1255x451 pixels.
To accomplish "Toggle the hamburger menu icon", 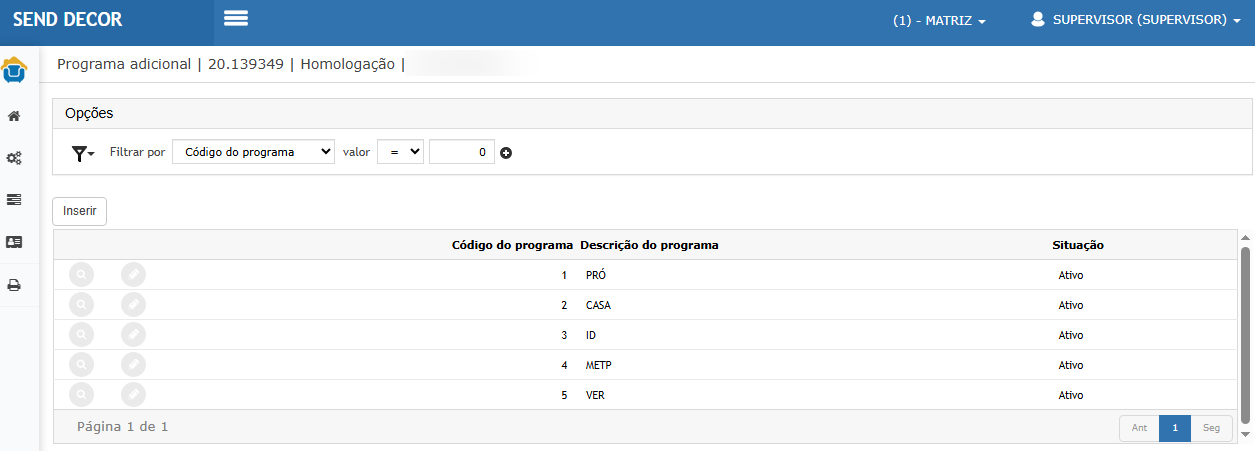I will coord(236,18).
